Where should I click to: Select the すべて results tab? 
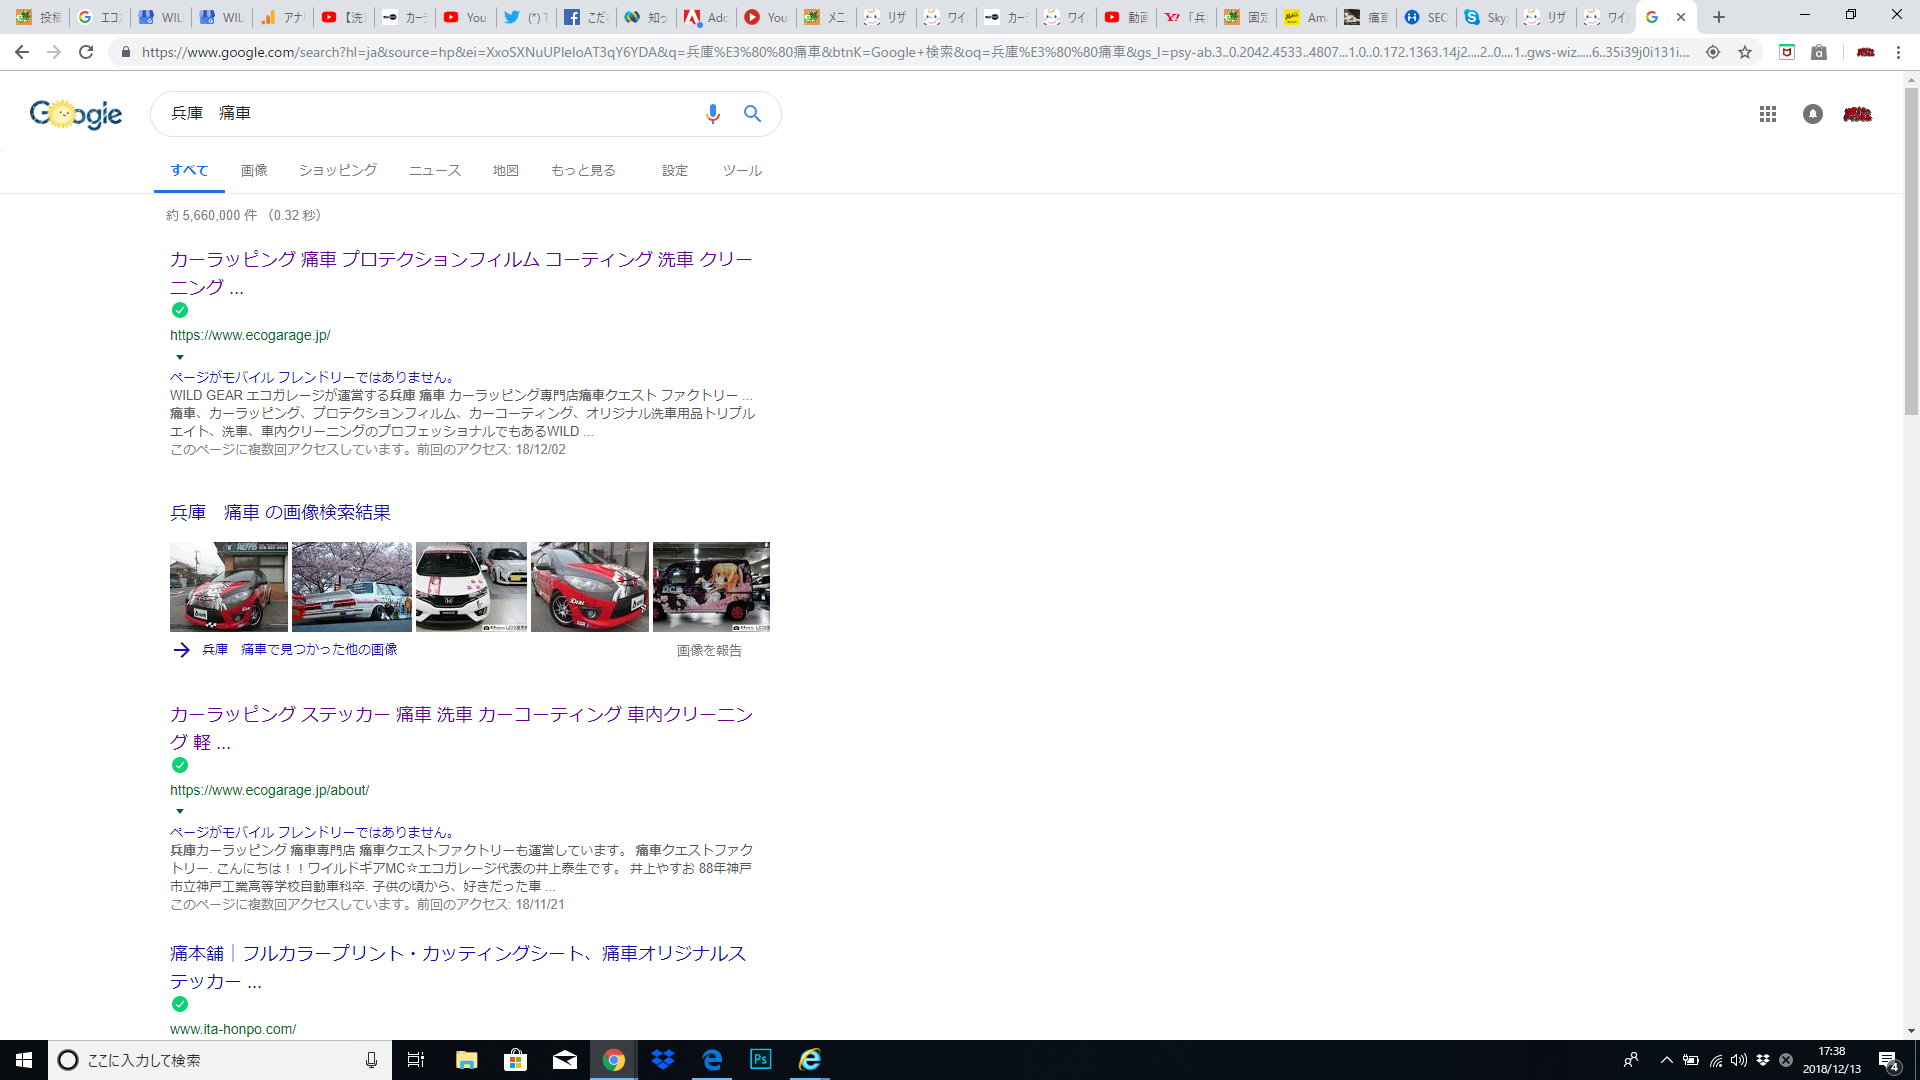[x=189, y=170]
